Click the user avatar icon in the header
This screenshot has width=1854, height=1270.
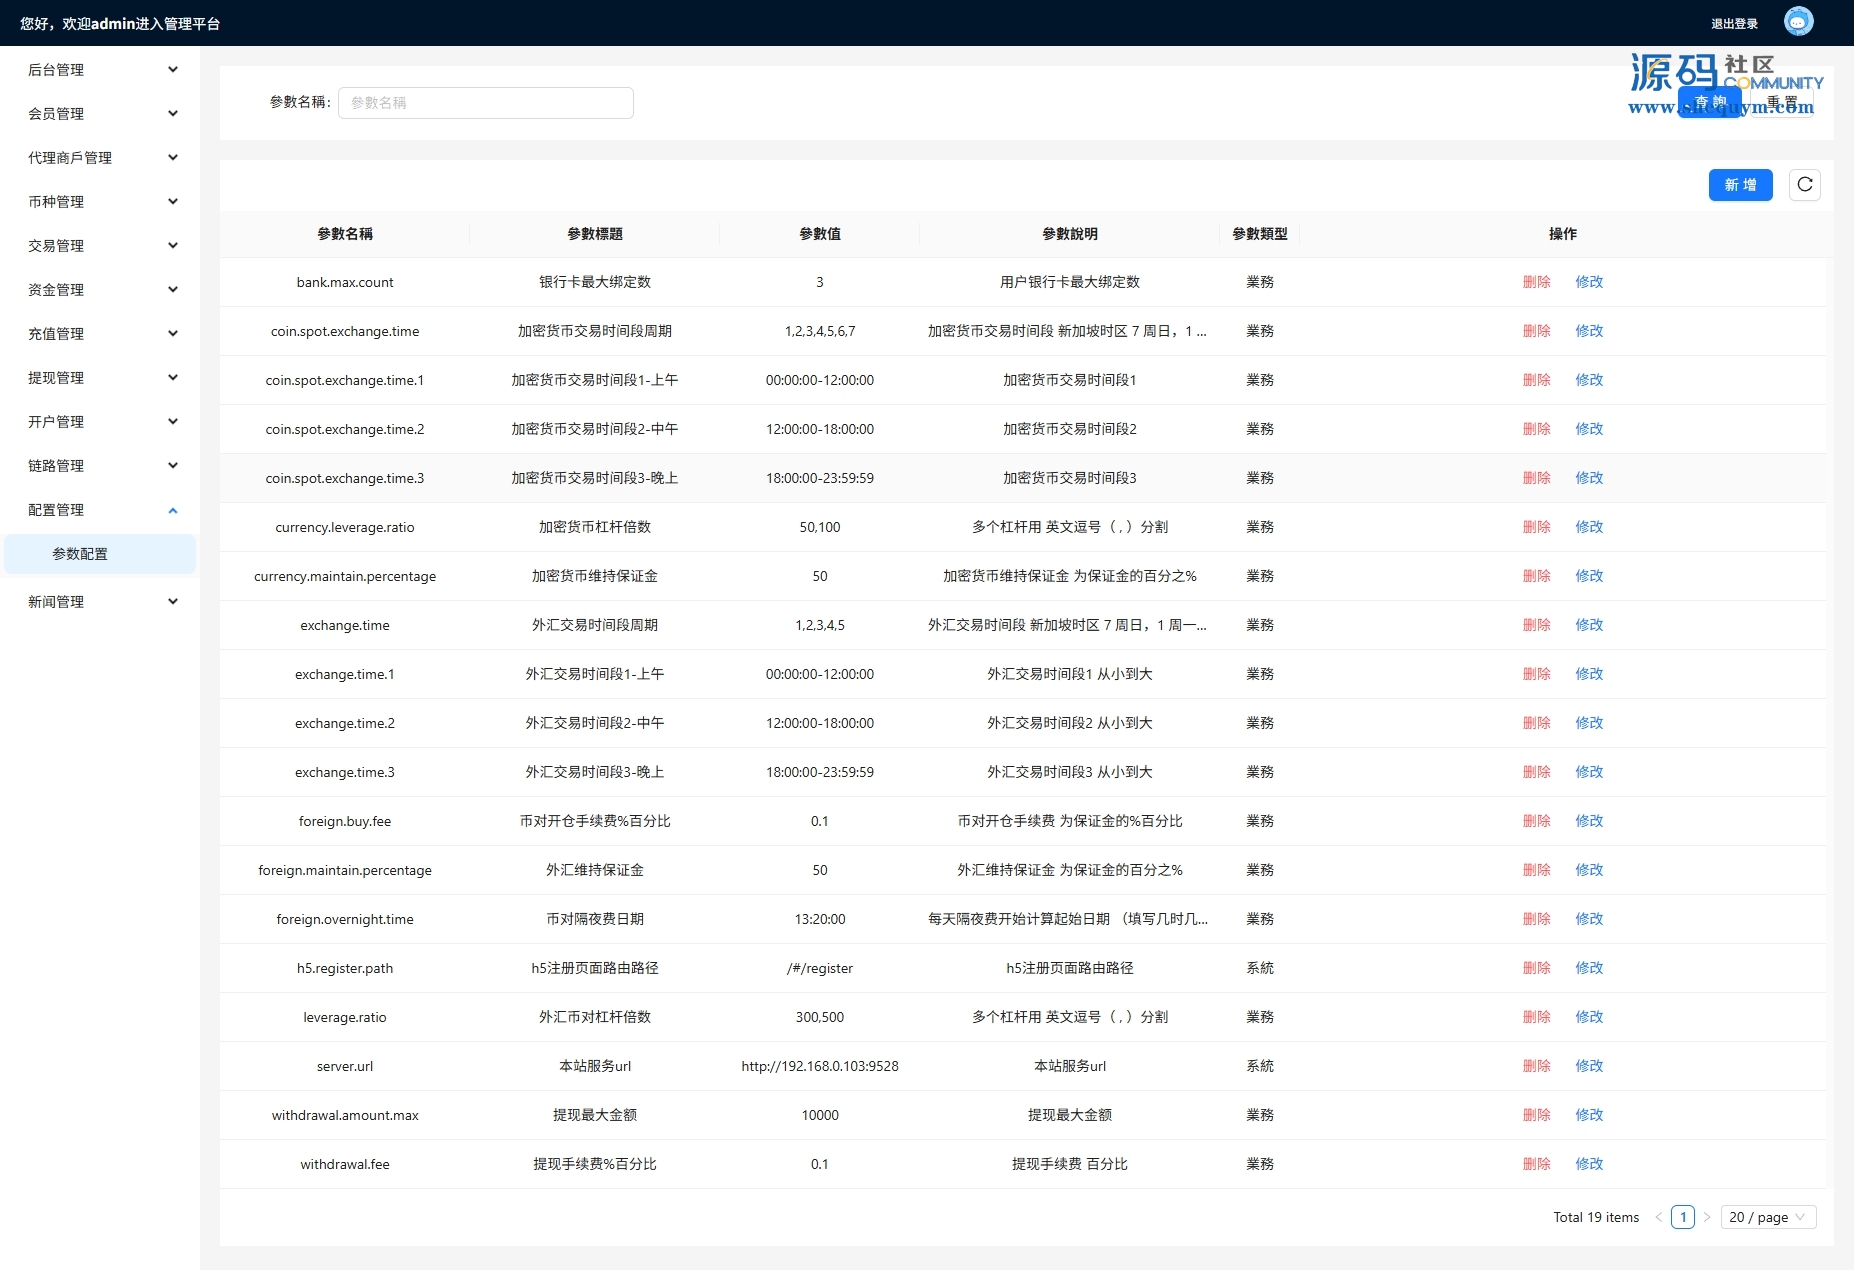click(1798, 22)
